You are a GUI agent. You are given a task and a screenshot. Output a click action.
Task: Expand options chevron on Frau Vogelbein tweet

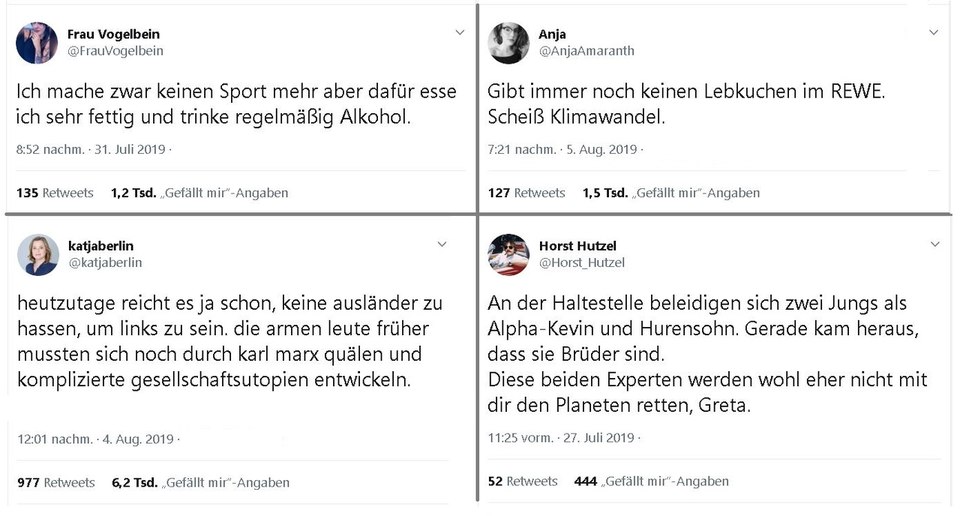click(x=460, y=32)
